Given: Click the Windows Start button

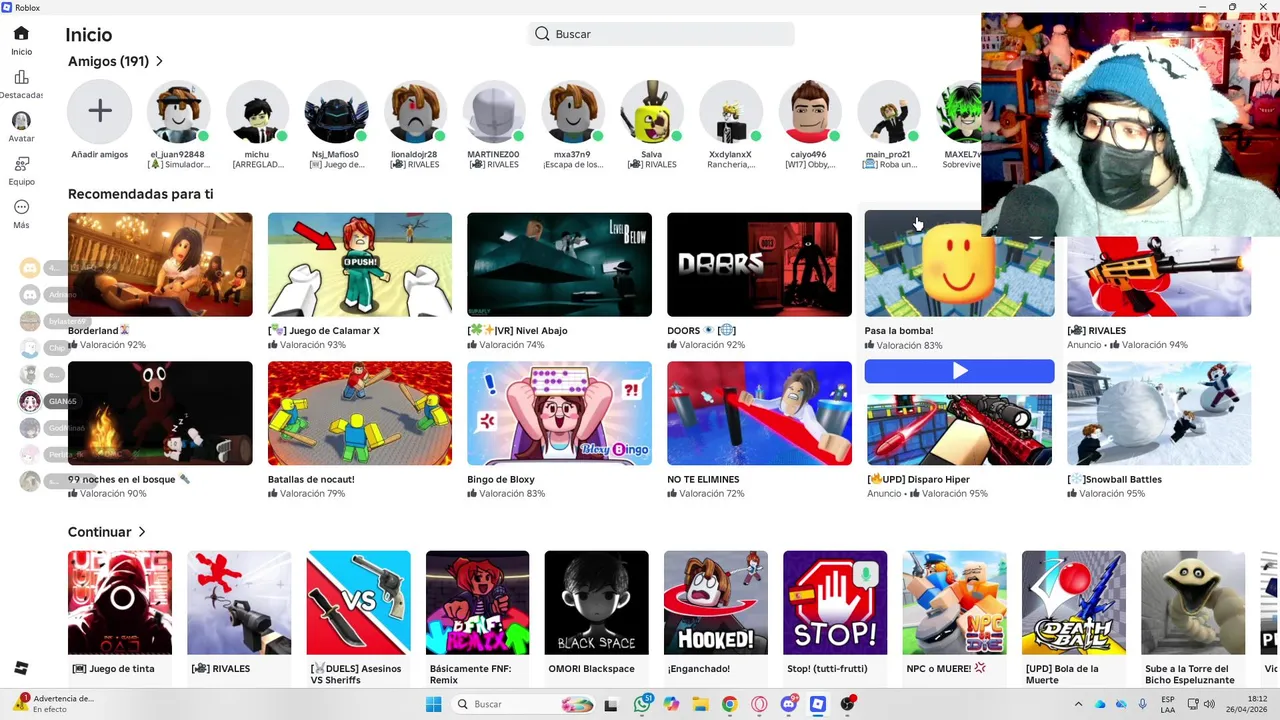Looking at the screenshot, I should [433, 704].
